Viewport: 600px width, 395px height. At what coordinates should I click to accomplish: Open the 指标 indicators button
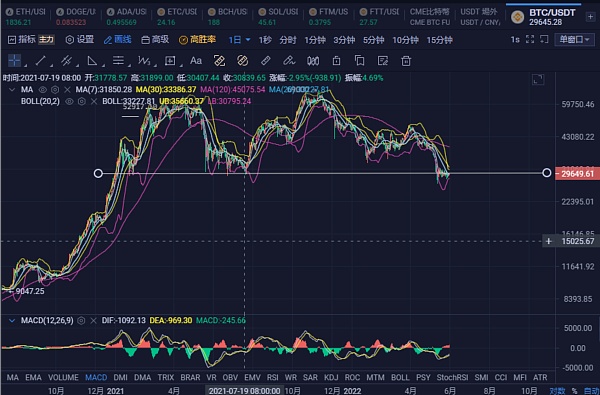tap(22, 39)
